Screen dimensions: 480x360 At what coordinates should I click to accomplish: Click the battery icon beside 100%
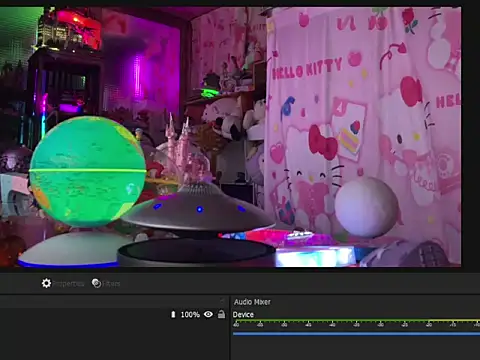[173, 314]
